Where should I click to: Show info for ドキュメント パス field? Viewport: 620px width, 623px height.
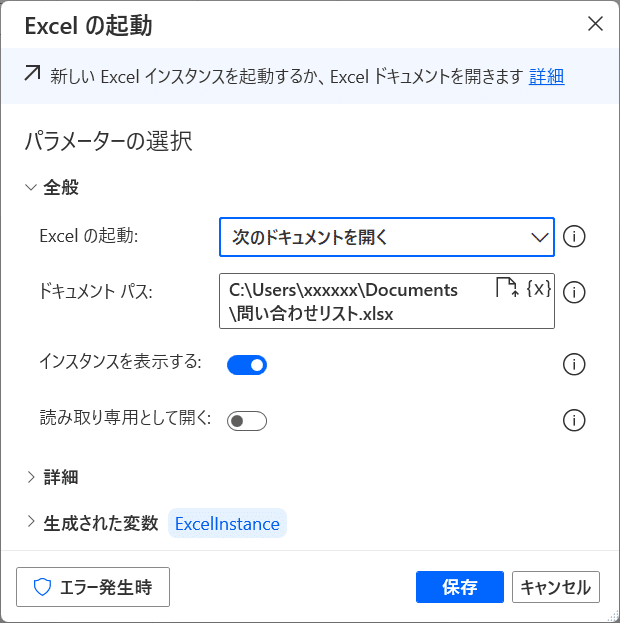(574, 292)
